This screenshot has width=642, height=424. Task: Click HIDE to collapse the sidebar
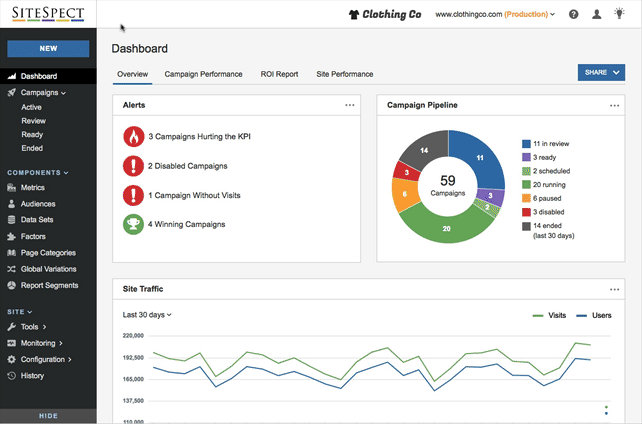(48, 416)
